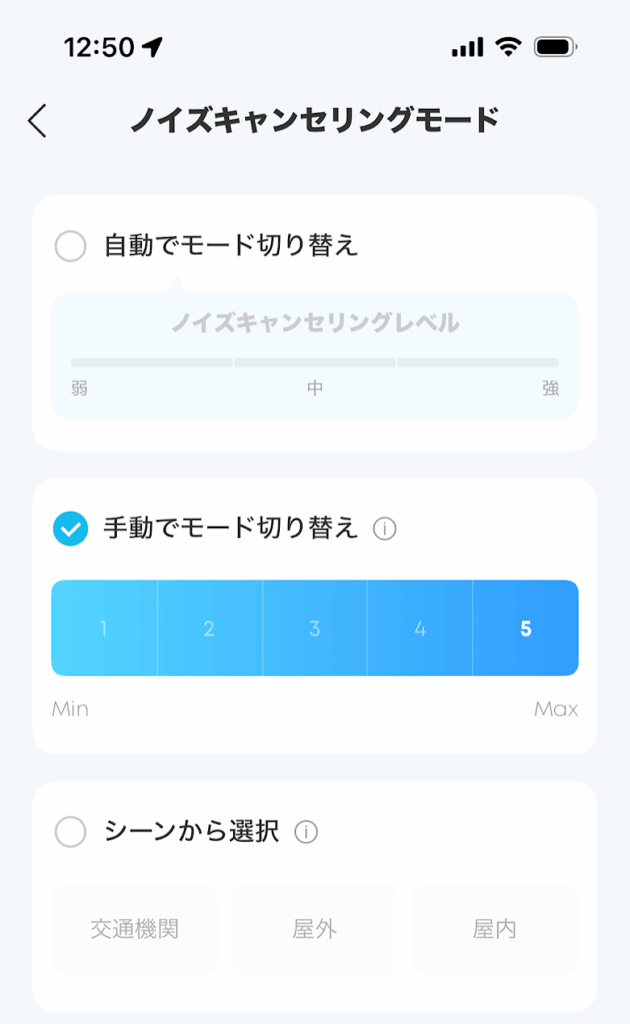Set manual noise cancelling level to 1
The width and height of the screenshot is (630, 1024).
[x=104, y=629]
